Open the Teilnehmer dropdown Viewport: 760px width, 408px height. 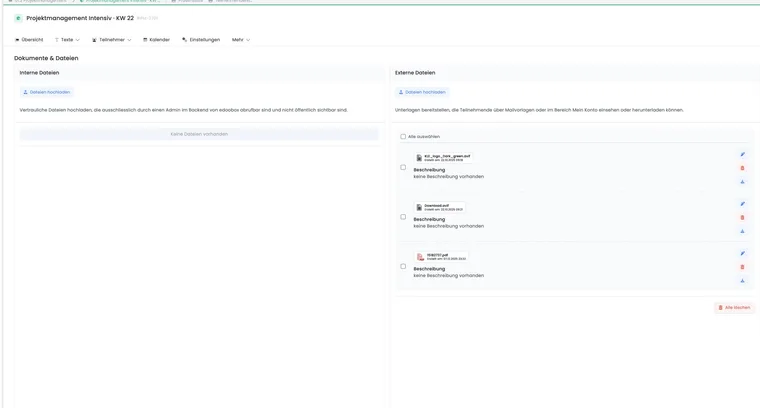tap(111, 40)
